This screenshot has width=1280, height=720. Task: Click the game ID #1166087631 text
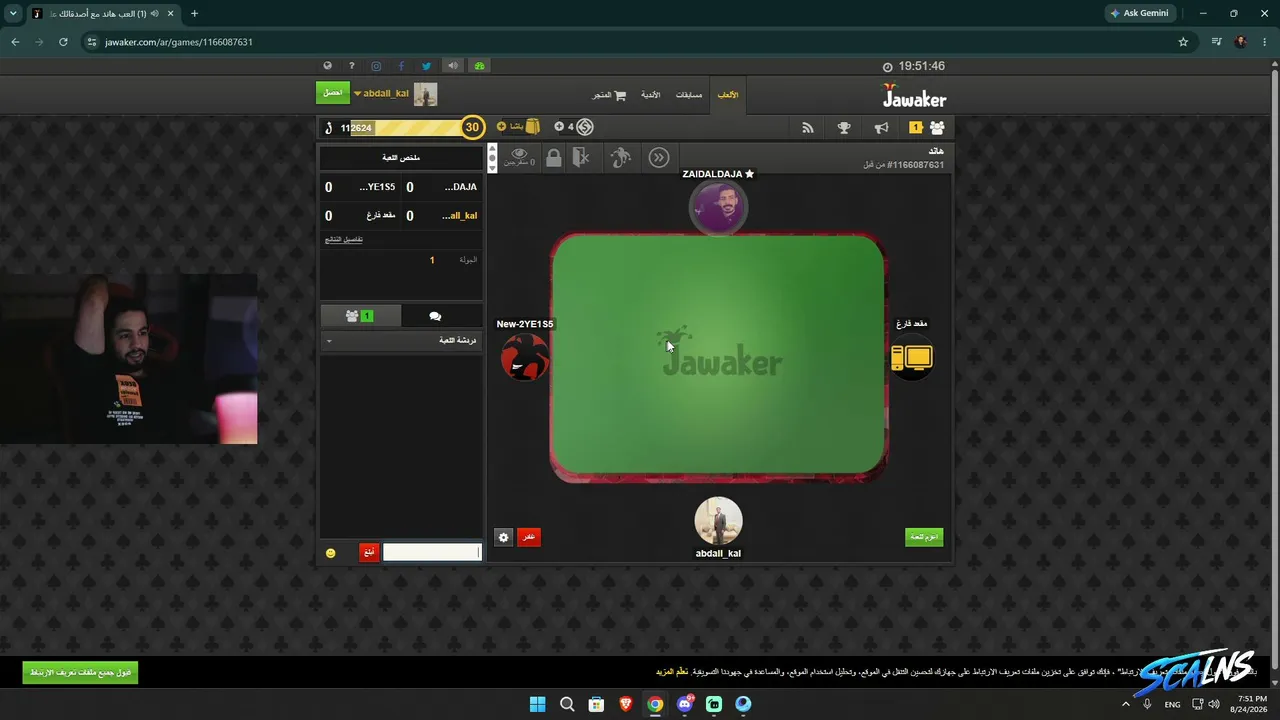tap(915, 165)
